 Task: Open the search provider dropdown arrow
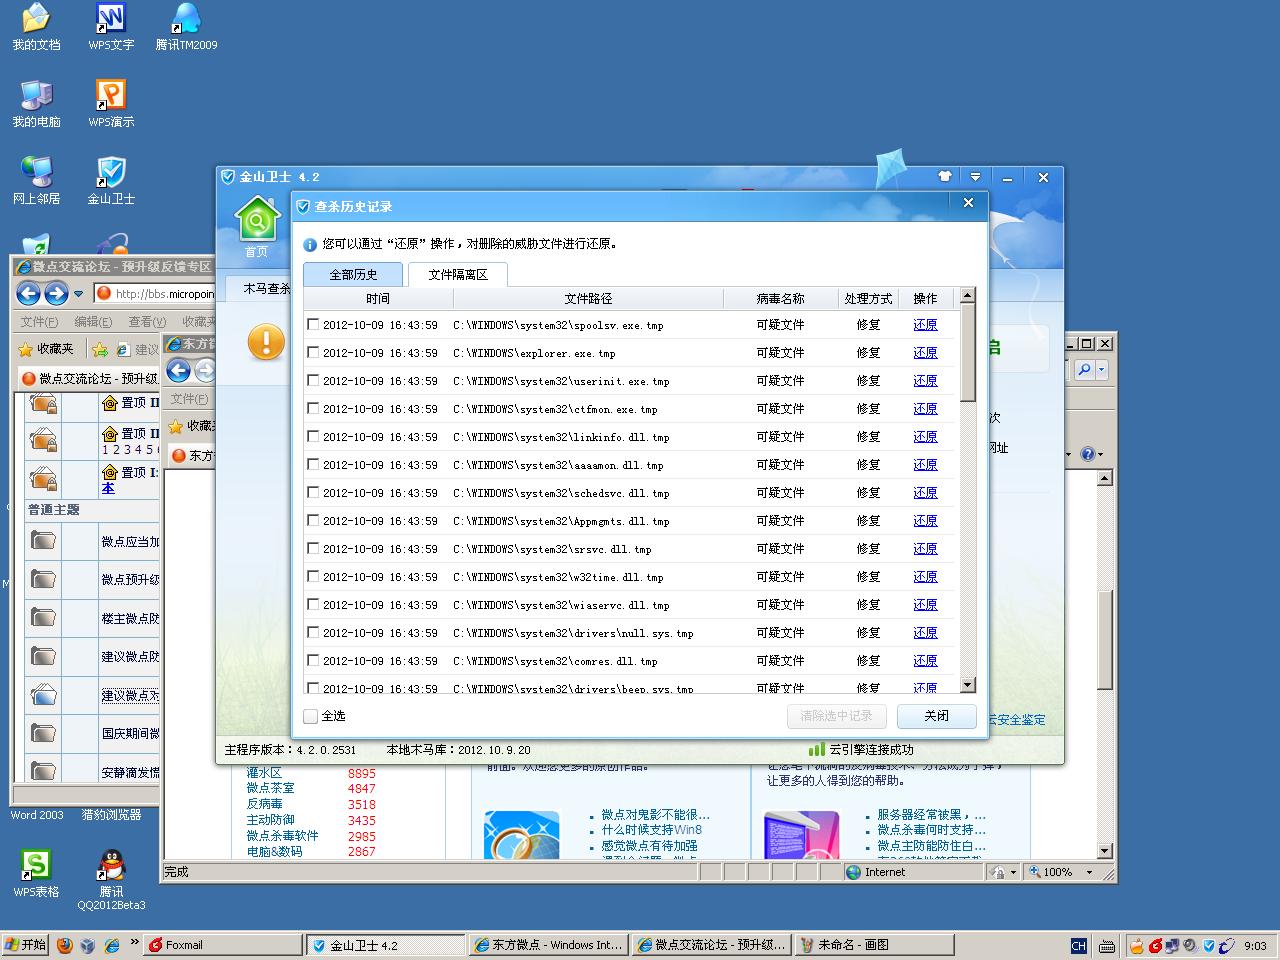[x=1101, y=370]
